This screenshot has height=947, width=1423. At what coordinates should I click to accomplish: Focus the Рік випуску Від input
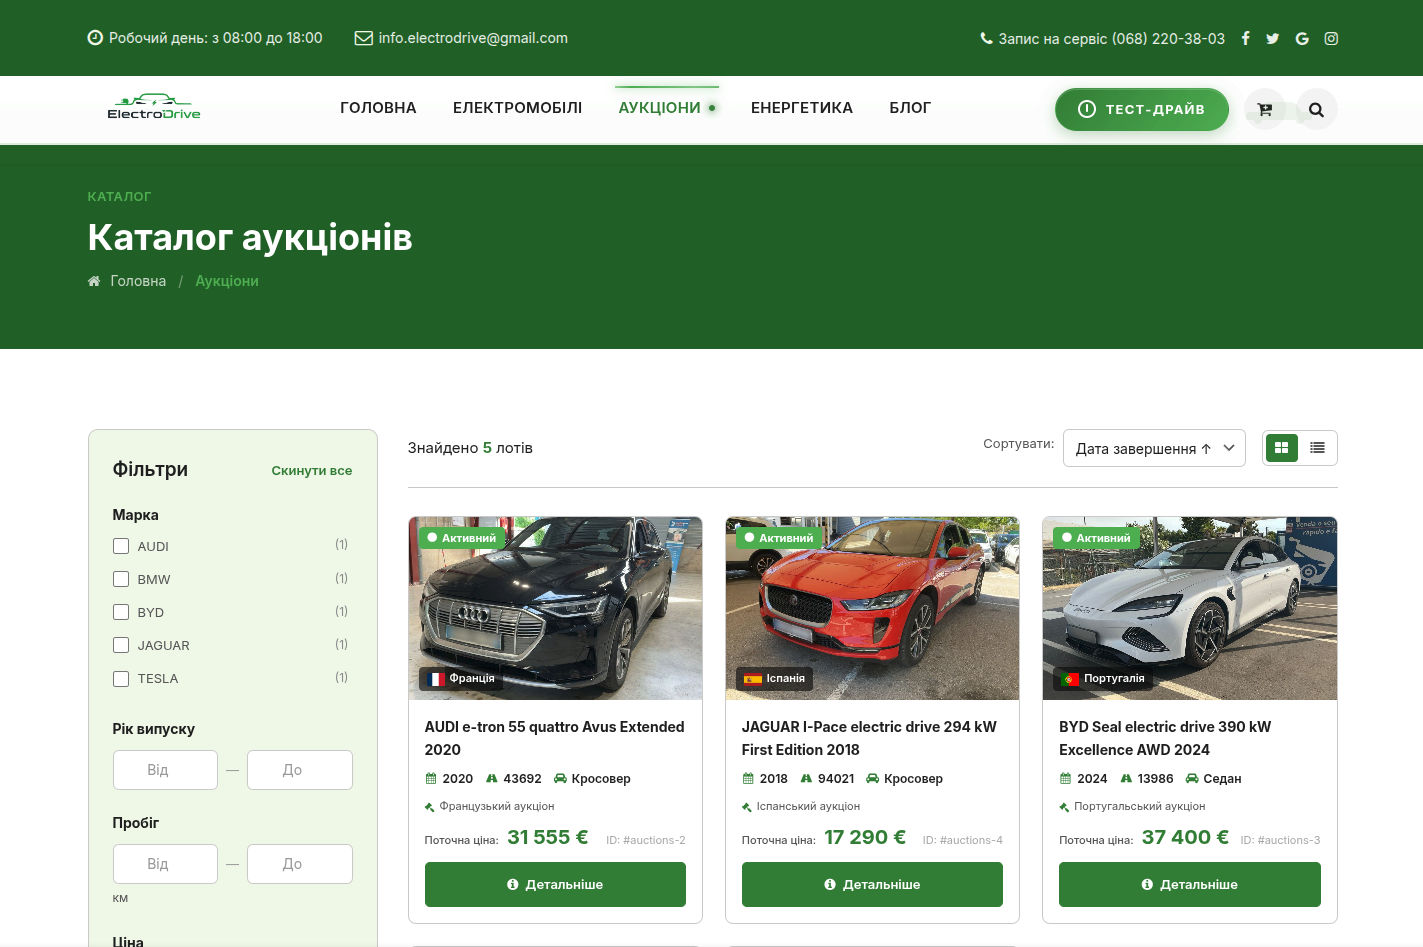coord(165,770)
